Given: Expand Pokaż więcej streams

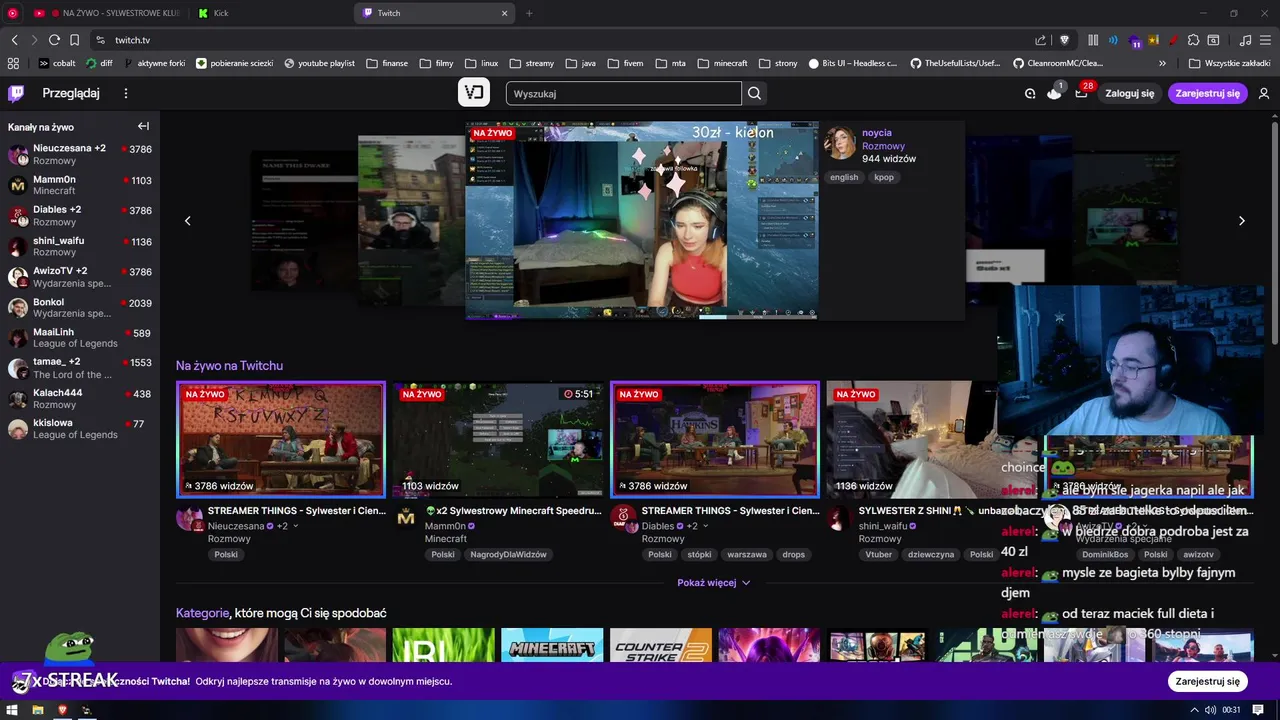Looking at the screenshot, I should pos(713,582).
